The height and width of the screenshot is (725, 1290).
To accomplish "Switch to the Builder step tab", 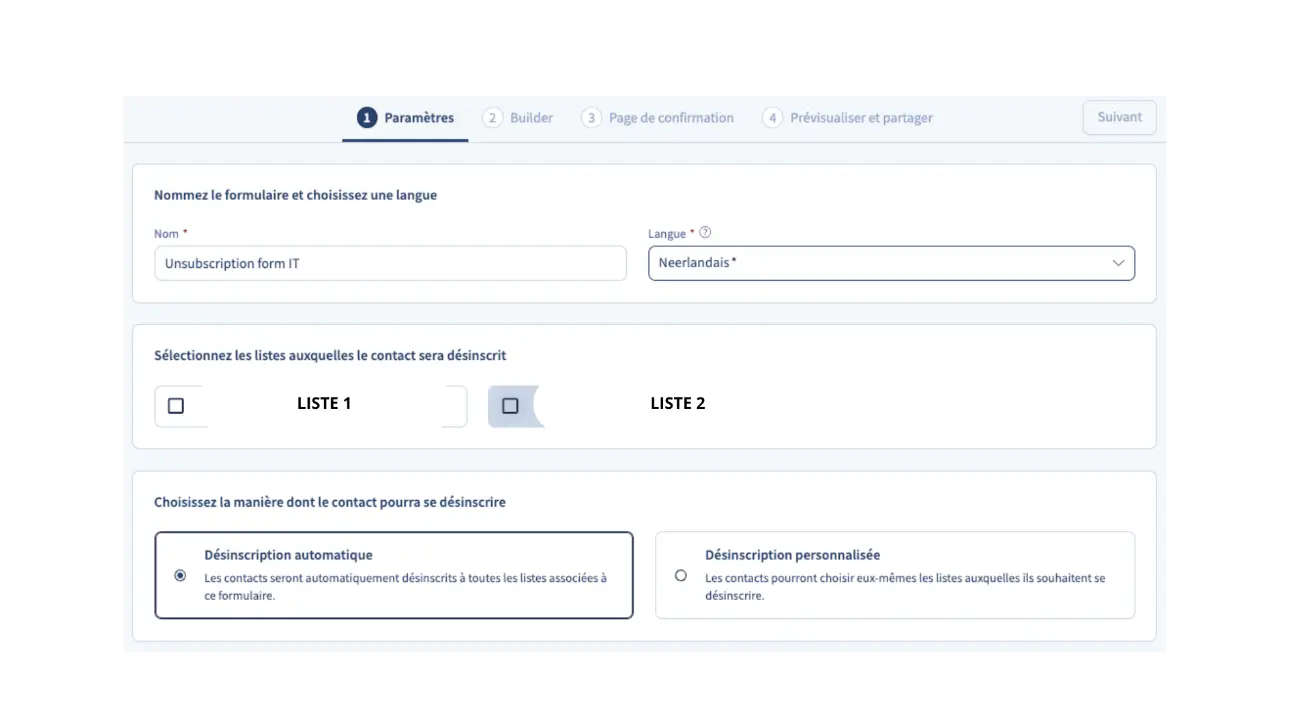I will pyautogui.click(x=531, y=118).
